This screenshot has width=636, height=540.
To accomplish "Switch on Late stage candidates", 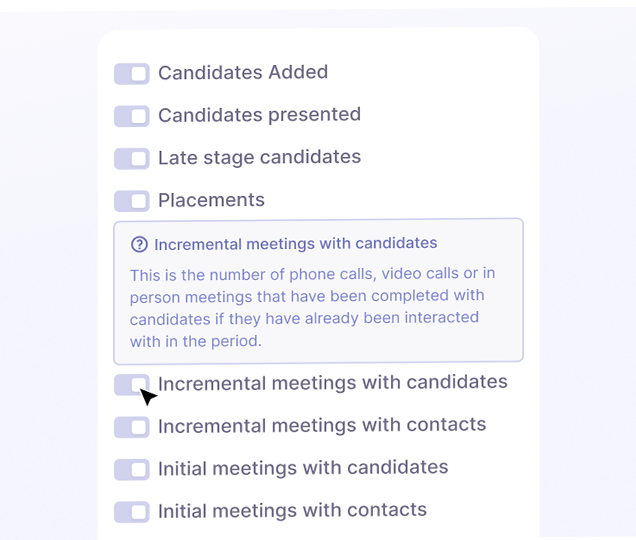I will [131, 159].
